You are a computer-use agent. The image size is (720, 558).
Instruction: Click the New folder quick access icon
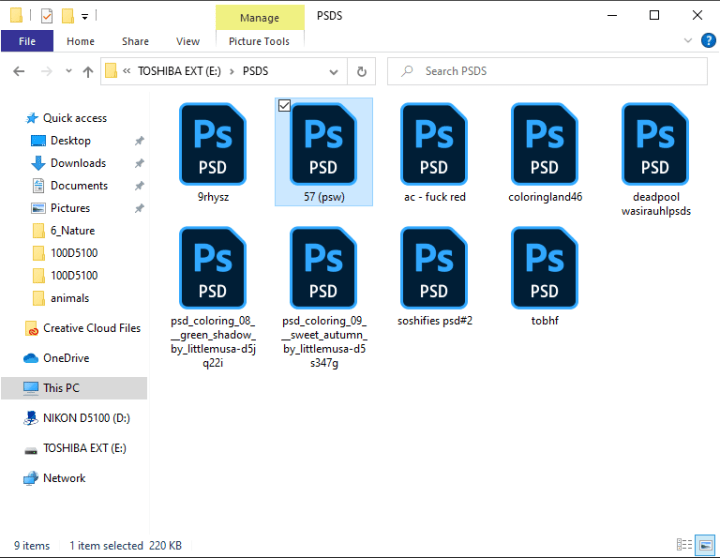tap(68, 16)
